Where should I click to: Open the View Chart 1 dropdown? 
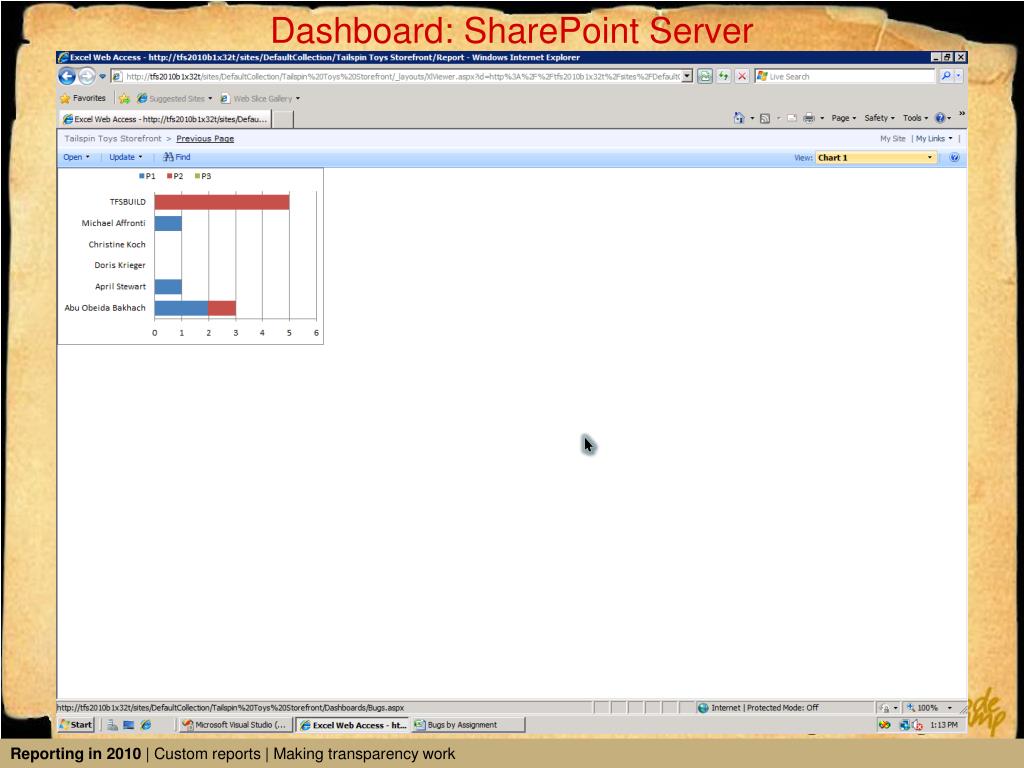[x=876, y=157]
